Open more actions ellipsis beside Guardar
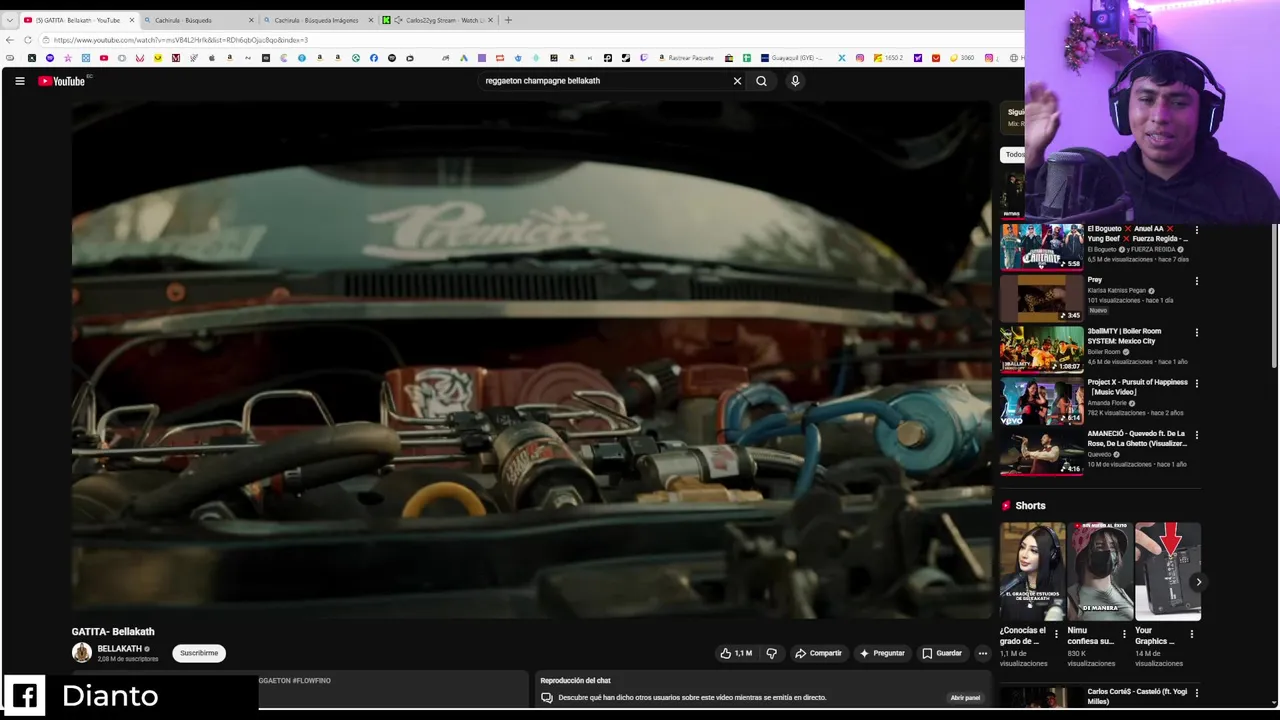1280x720 pixels. pyautogui.click(x=982, y=653)
